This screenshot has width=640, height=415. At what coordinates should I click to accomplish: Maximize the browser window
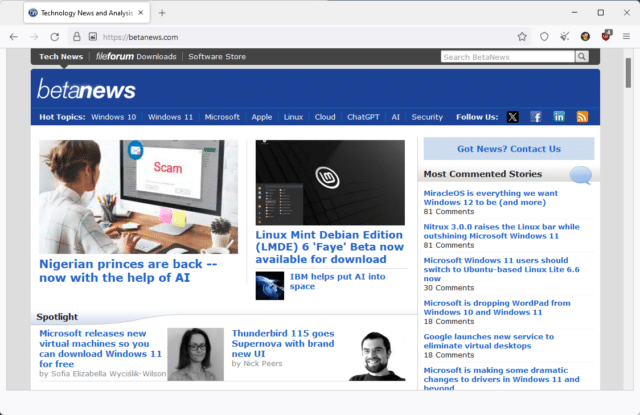600,13
